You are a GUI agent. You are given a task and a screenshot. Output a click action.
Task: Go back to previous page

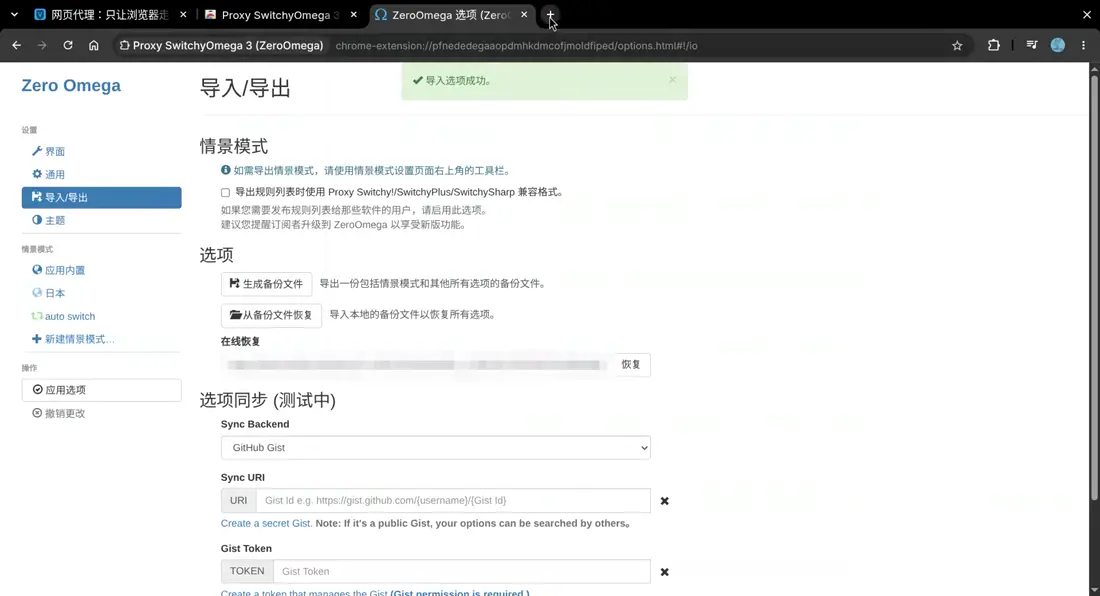pyautogui.click(x=17, y=46)
